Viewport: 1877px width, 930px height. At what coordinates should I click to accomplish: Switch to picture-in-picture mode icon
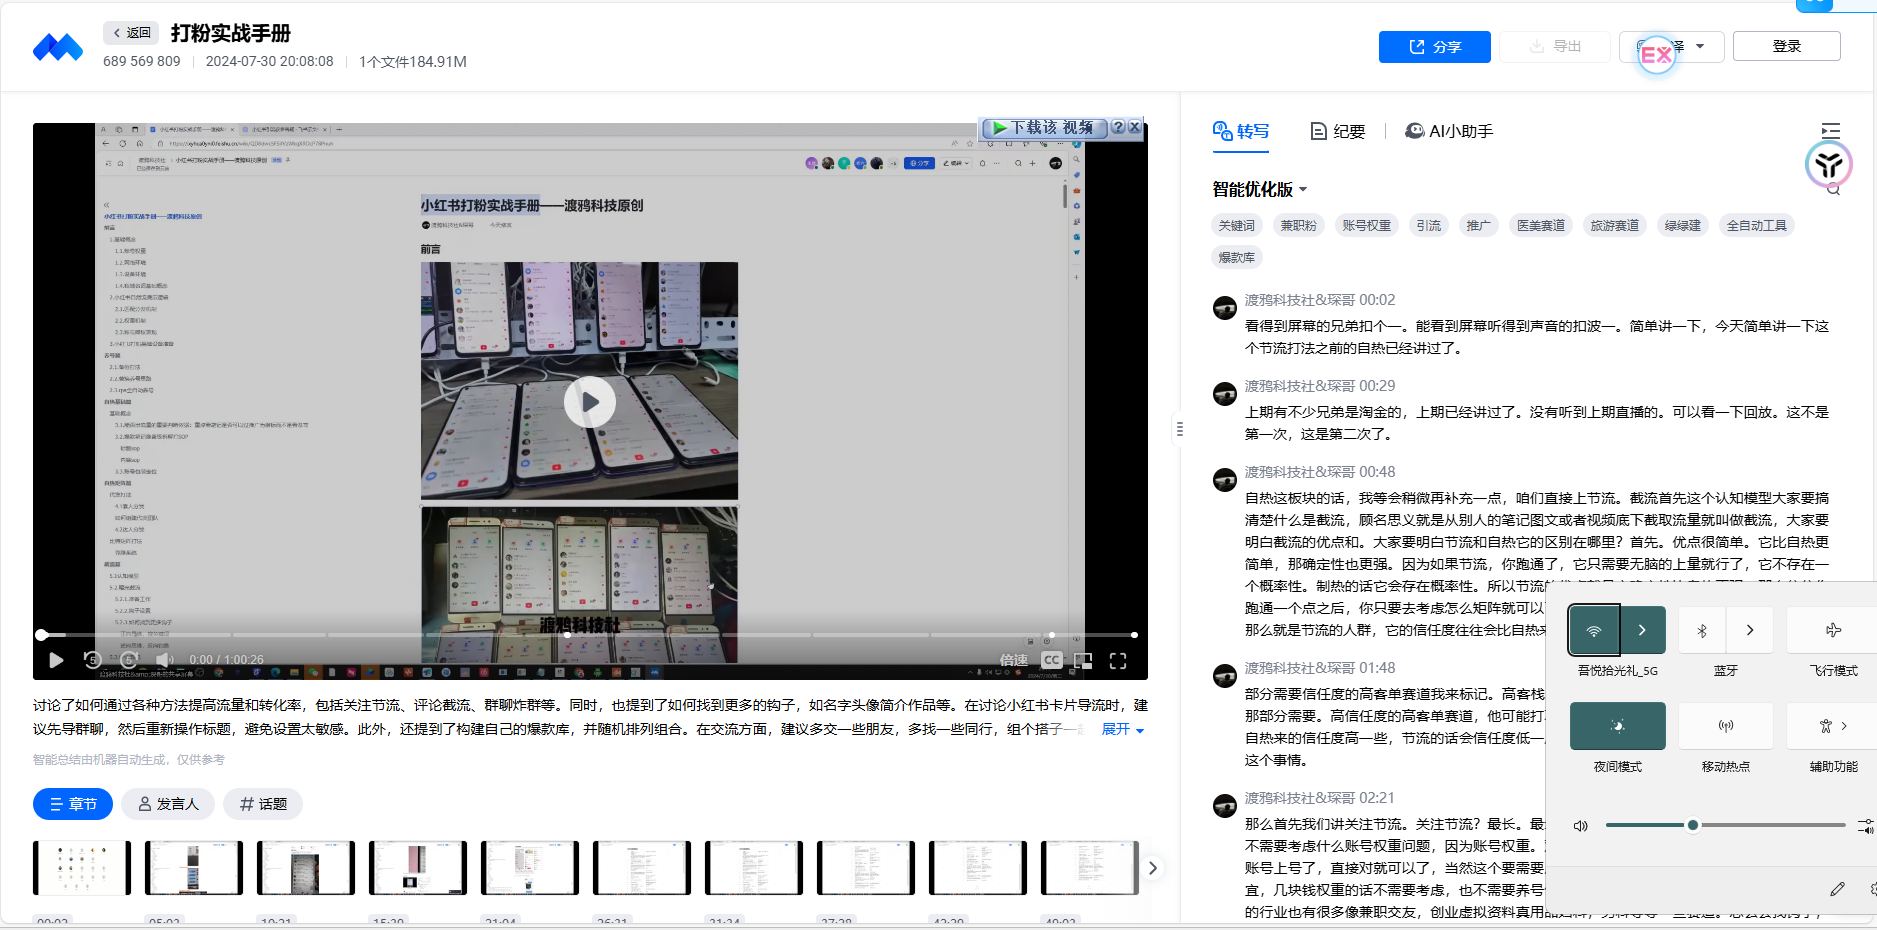pos(1083,660)
